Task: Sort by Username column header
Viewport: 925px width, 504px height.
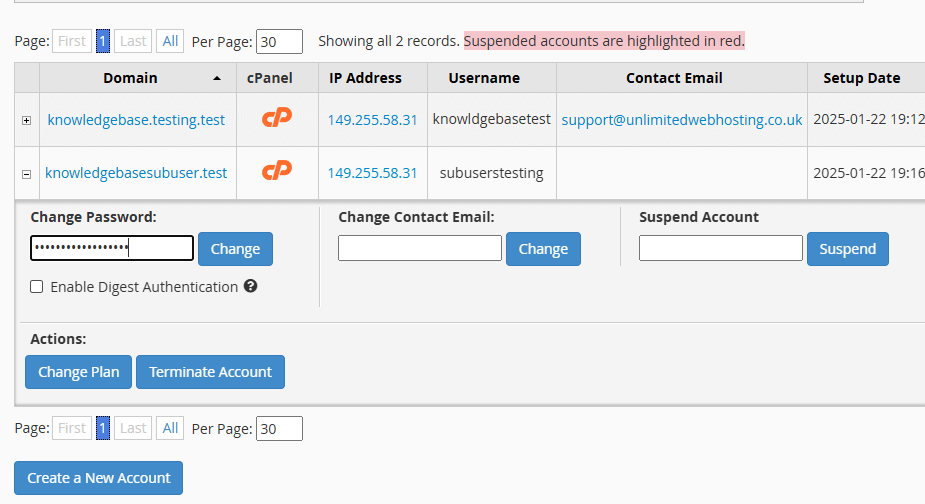Action: [484, 78]
